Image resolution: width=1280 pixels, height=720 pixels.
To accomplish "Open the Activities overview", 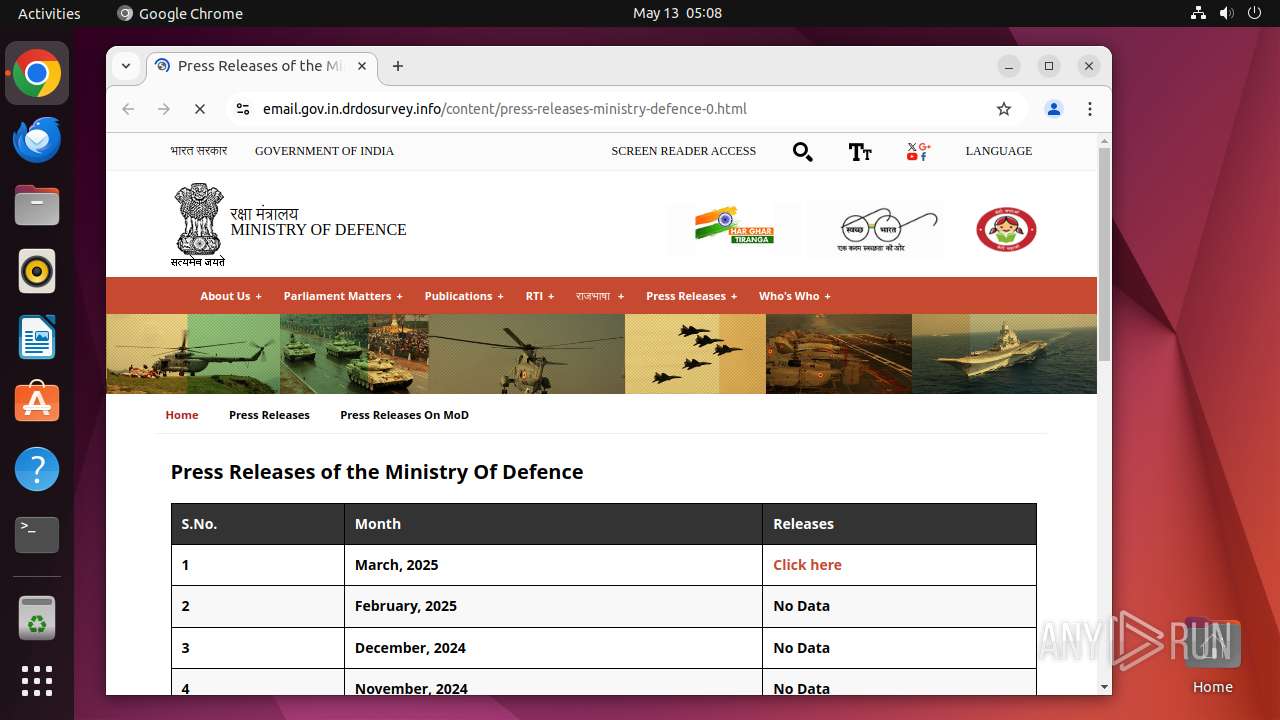I will pyautogui.click(x=49, y=13).
